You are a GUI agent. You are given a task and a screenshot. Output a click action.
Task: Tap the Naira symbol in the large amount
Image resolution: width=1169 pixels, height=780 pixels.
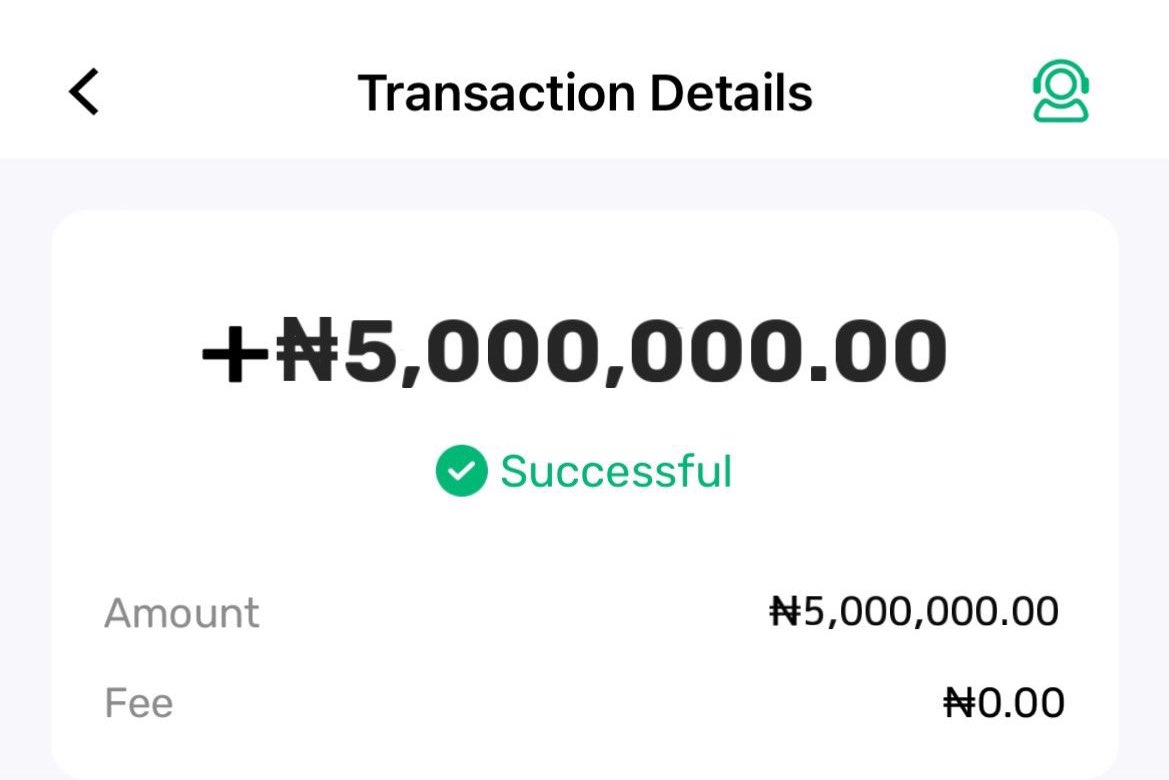(x=308, y=349)
